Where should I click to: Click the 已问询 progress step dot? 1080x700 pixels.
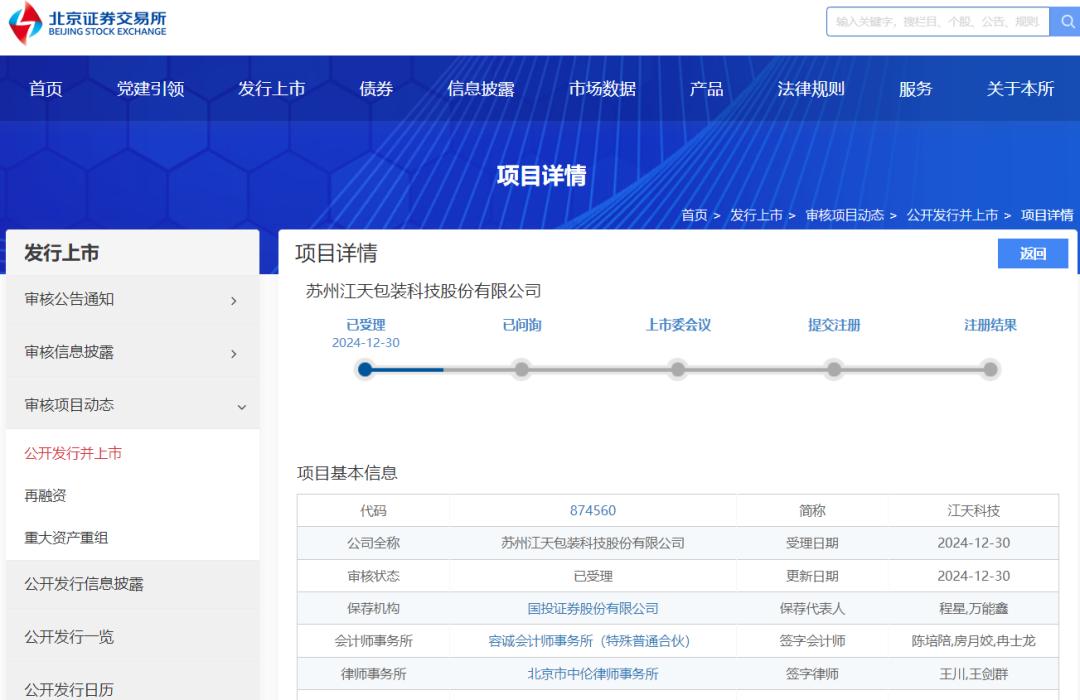(521, 370)
